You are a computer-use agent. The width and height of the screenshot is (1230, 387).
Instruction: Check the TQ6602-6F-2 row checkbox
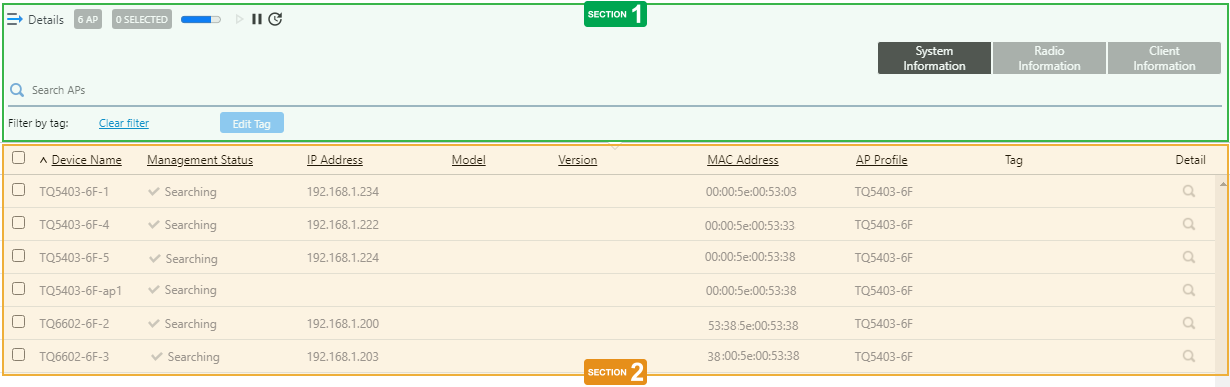point(18,321)
